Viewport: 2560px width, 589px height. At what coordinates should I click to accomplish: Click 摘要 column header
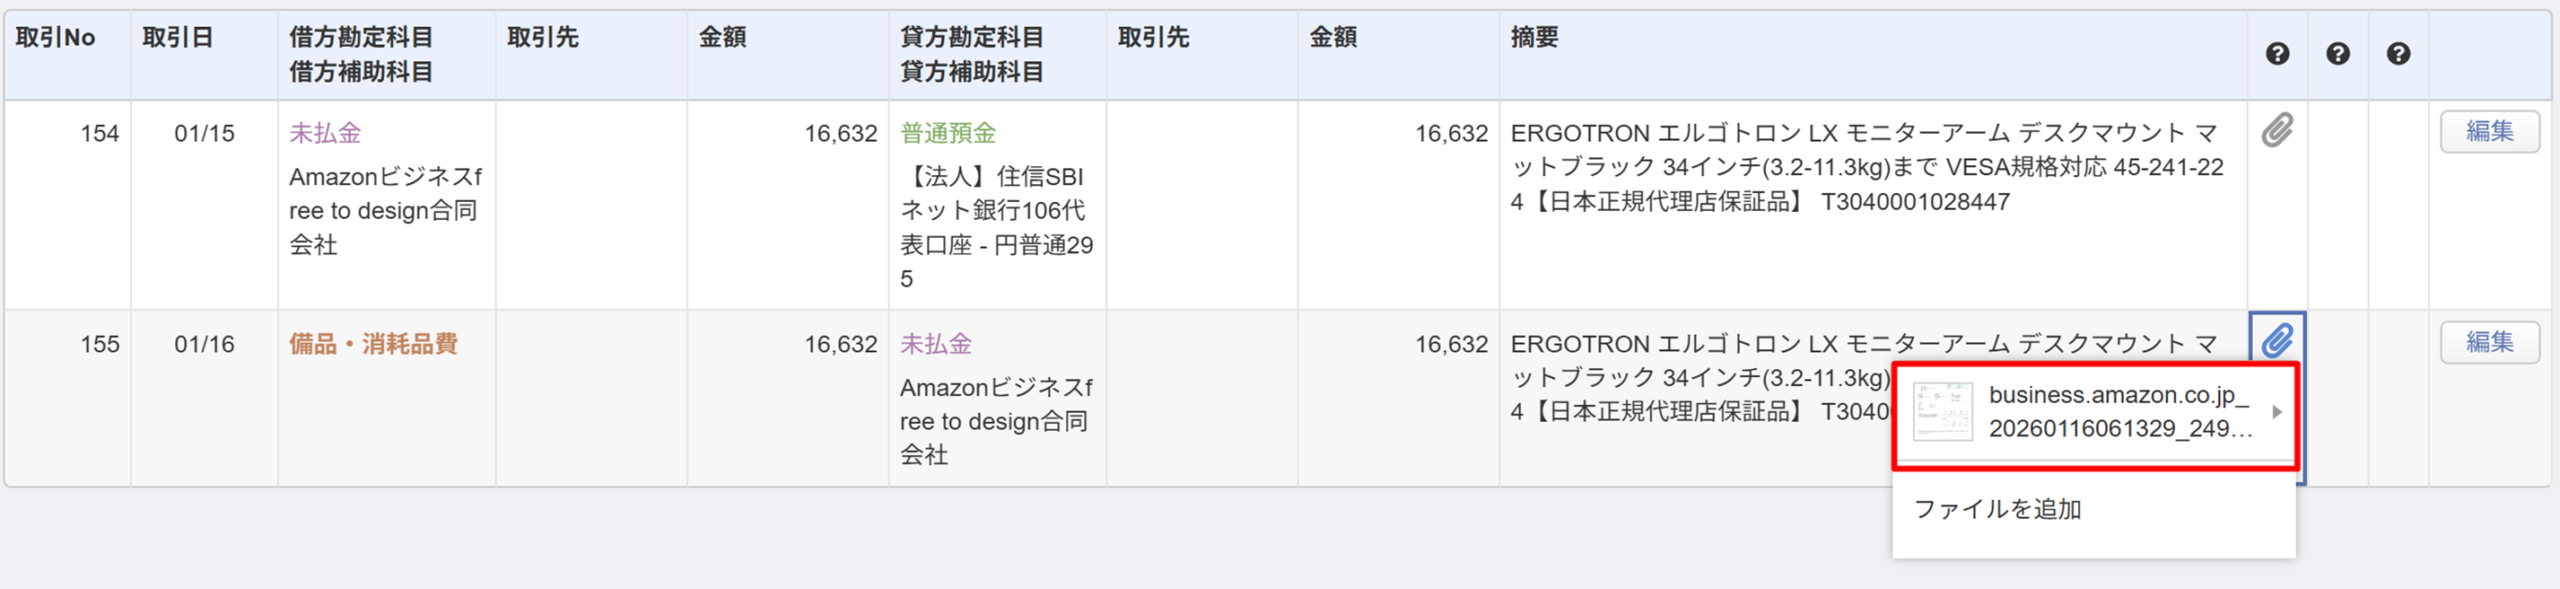1534,38
